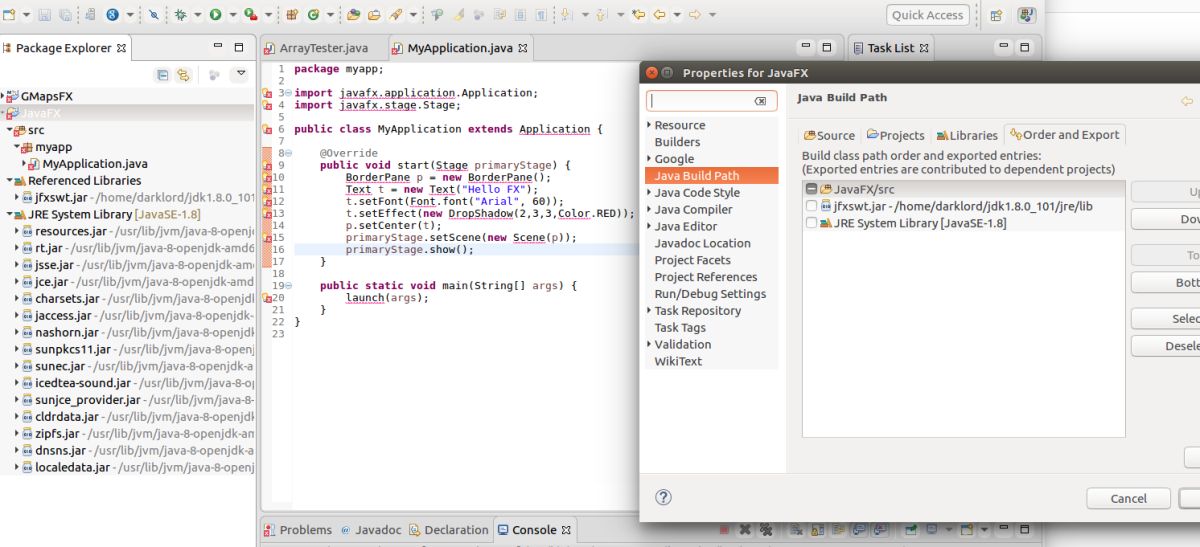Expand the GMapsFX project
This screenshot has height=547, width=1200.
(3, 96)
